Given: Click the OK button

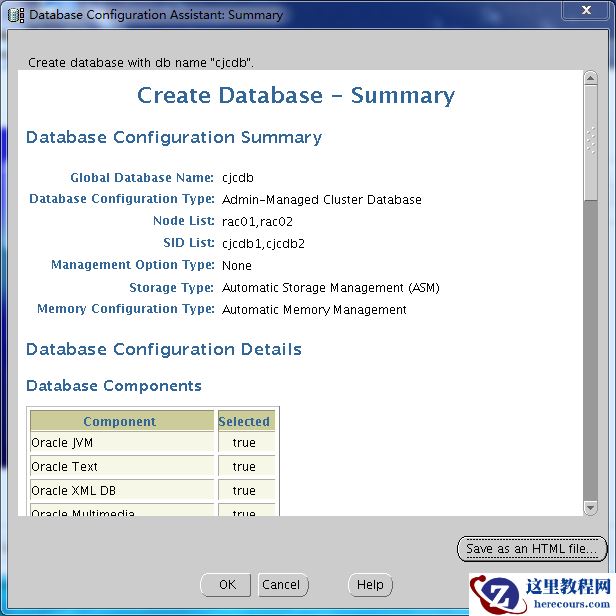Looking at the screenshot, I should pos(226,585).
